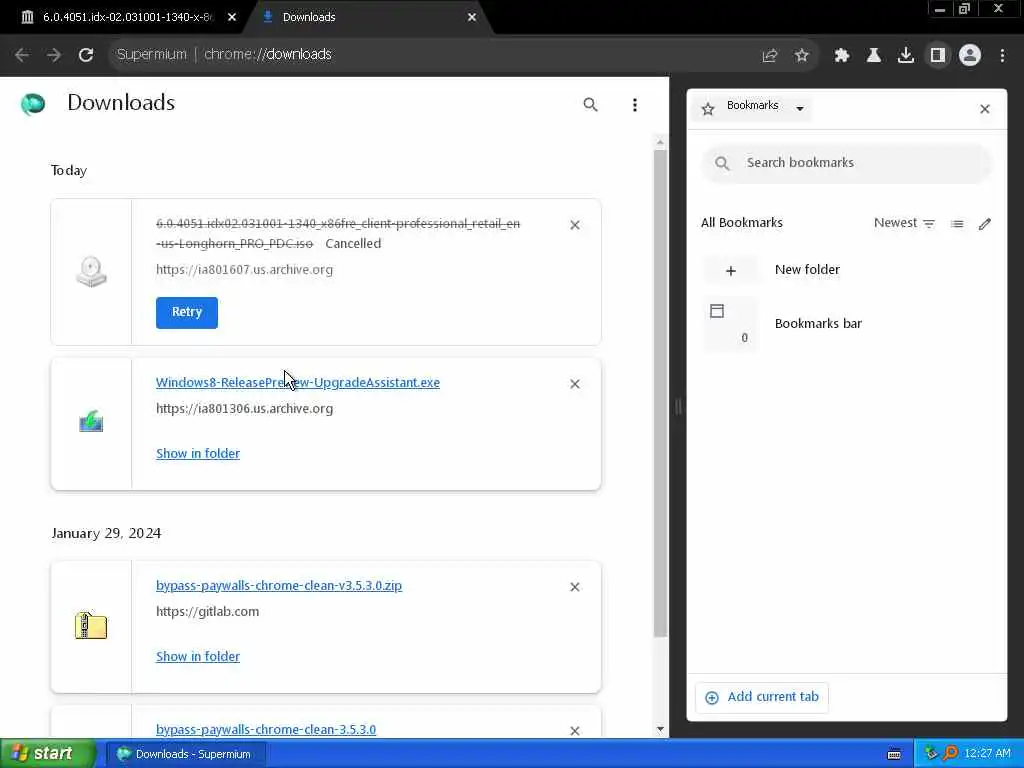Screen dimensions: 1024x768
Task: Edit bookmarks with the pencil icon
Action: [985, 224]
